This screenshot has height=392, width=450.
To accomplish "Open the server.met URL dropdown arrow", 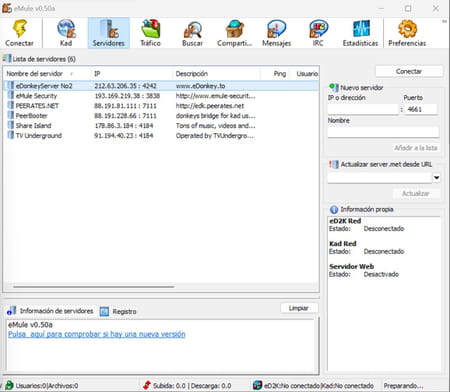I will pos(436,178).
